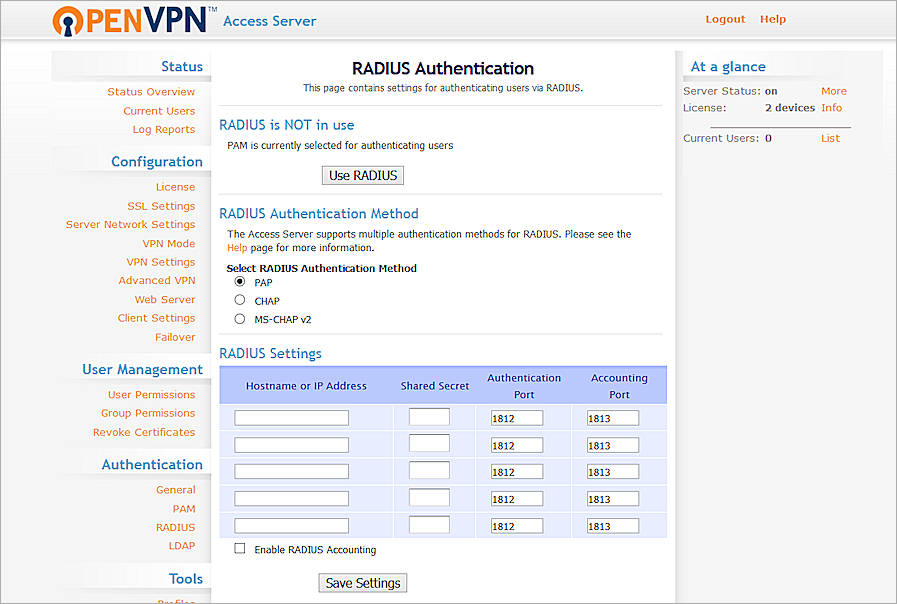Open LDAP authentication settings
The height and width of the screenshot is (604, 897).
click(x=182, y=546)
